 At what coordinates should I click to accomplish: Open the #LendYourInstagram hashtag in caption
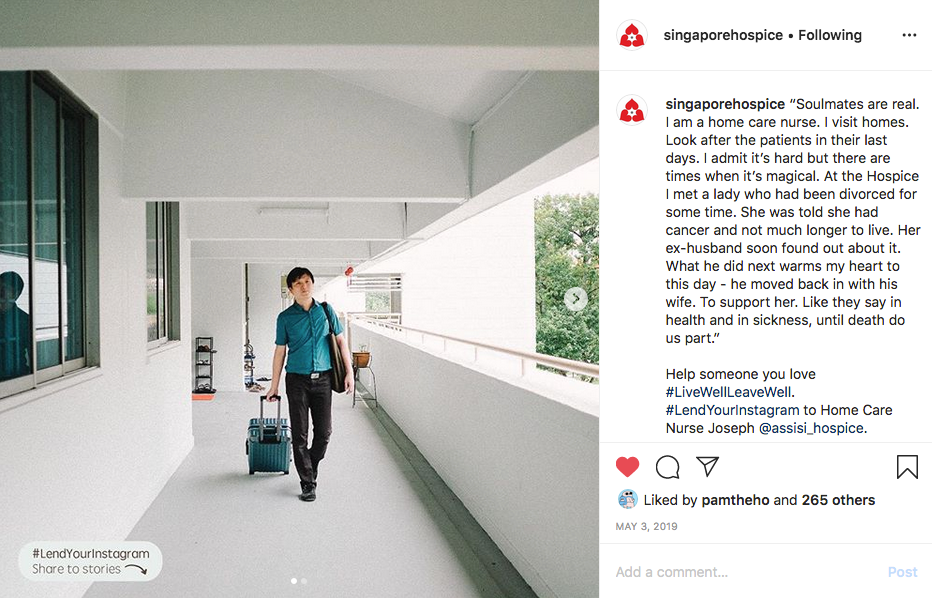point(732,410)
